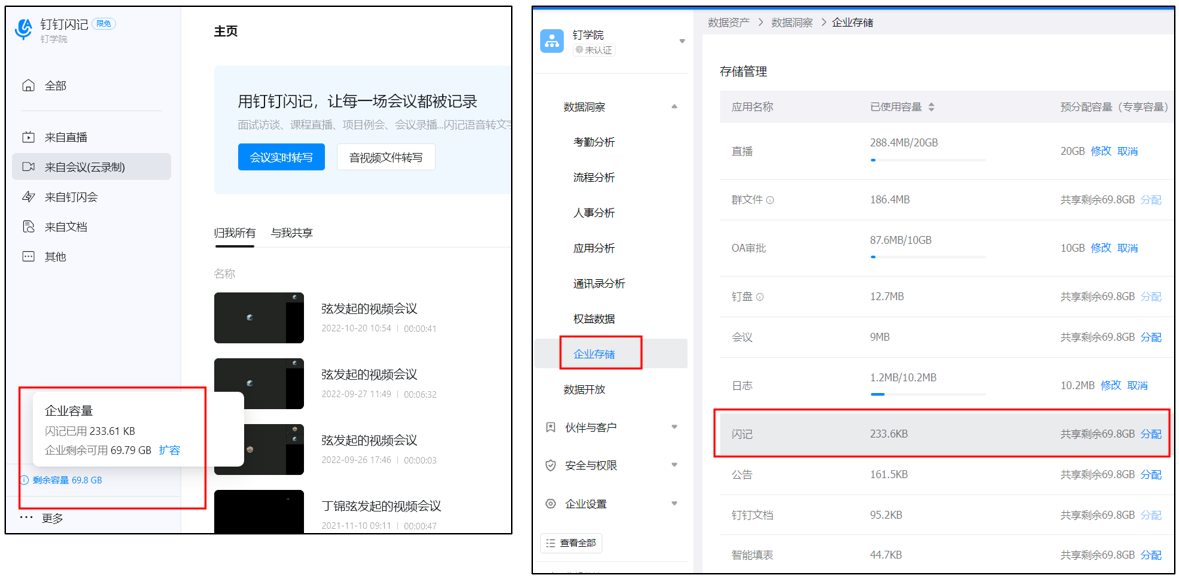Screen dimensions: 1179x576
Task: Sort by 已使用容量 column arrows
Action: pyautogui.click(x=932, y=108)
